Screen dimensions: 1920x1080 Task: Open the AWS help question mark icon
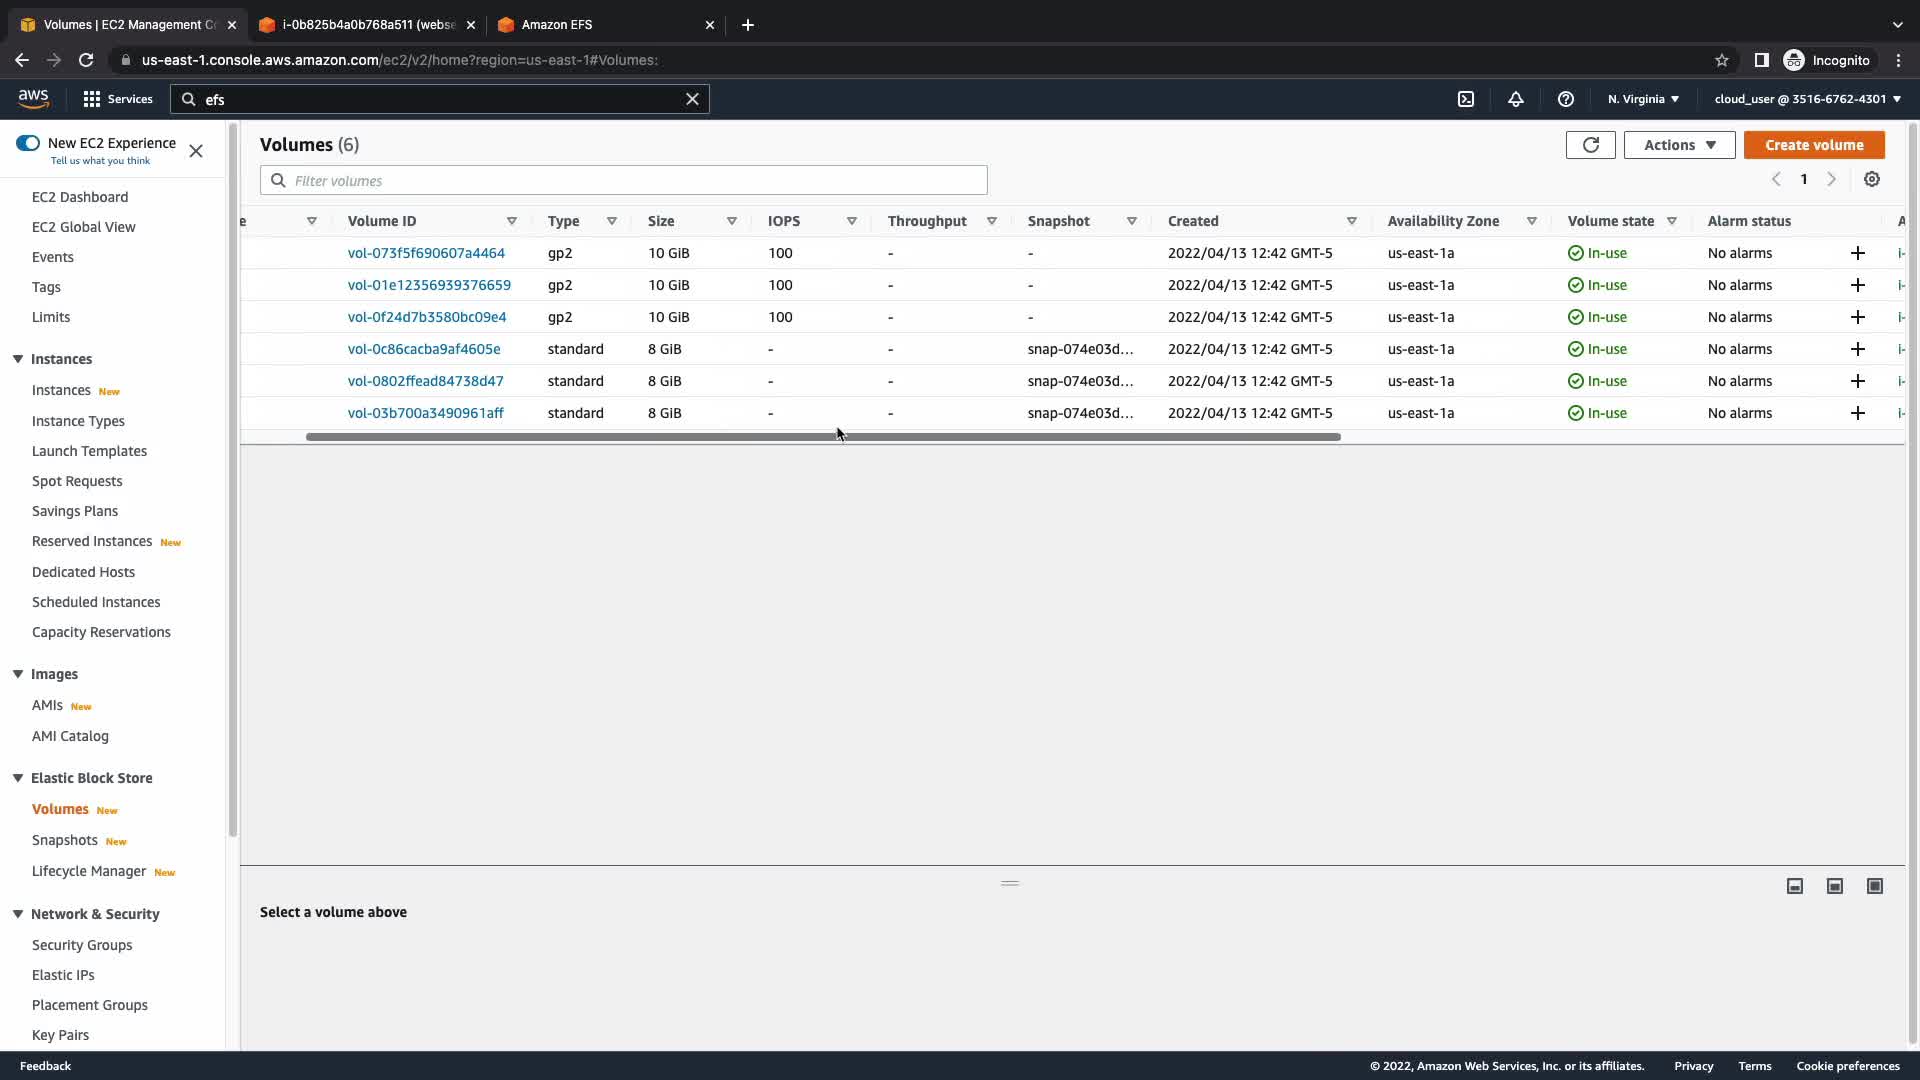click(x=1566, y=99)
